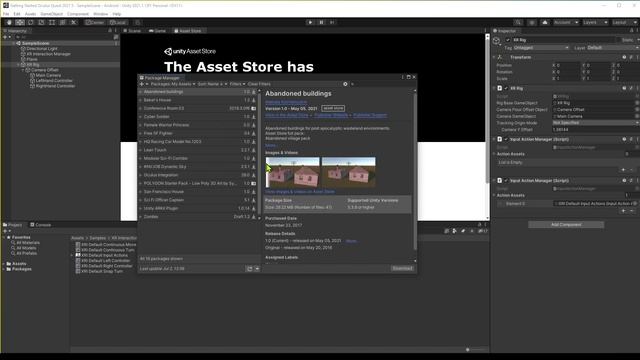Open Packages: My Assets dropdown
640x360 pixels.
173,84
